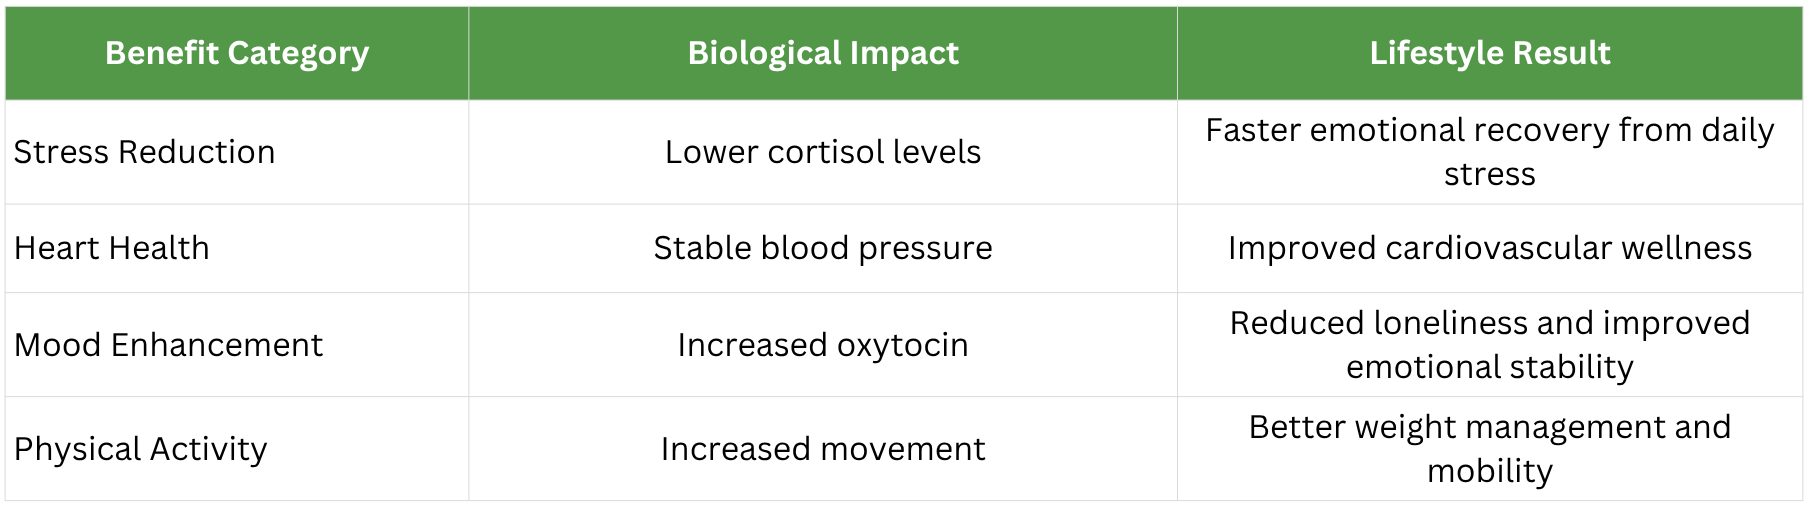Select the Faster emotional recovery cell

pos(1489,152)
